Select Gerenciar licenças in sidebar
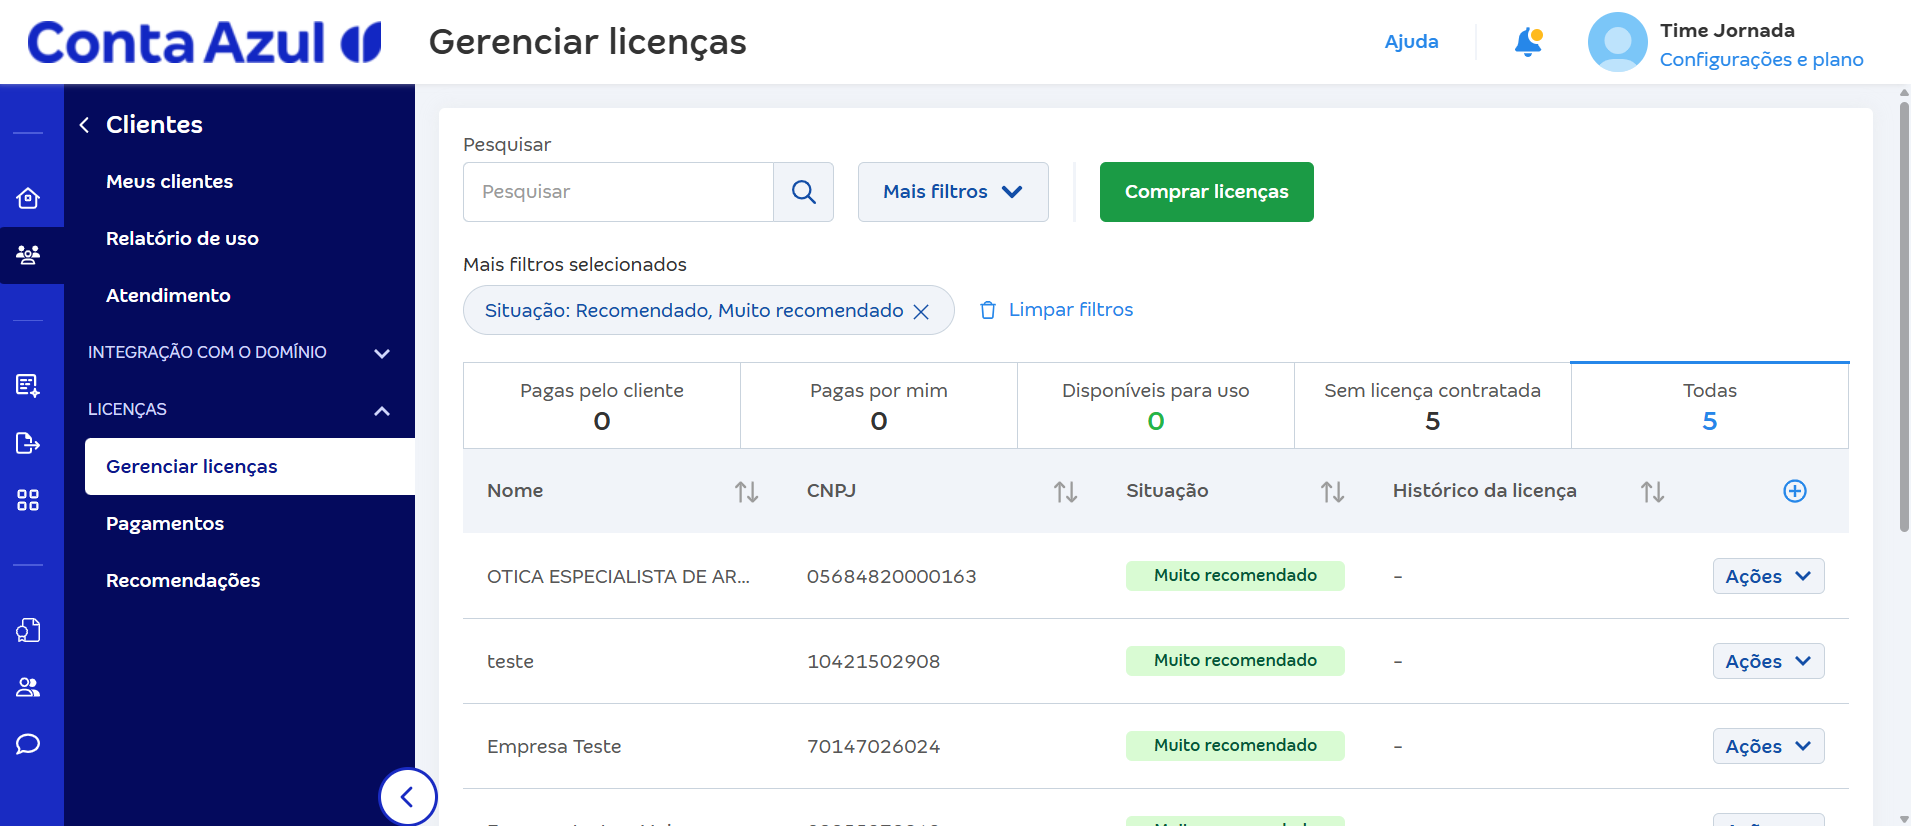The width and height of the screenshot is (1911, 826). pos(250,467)
